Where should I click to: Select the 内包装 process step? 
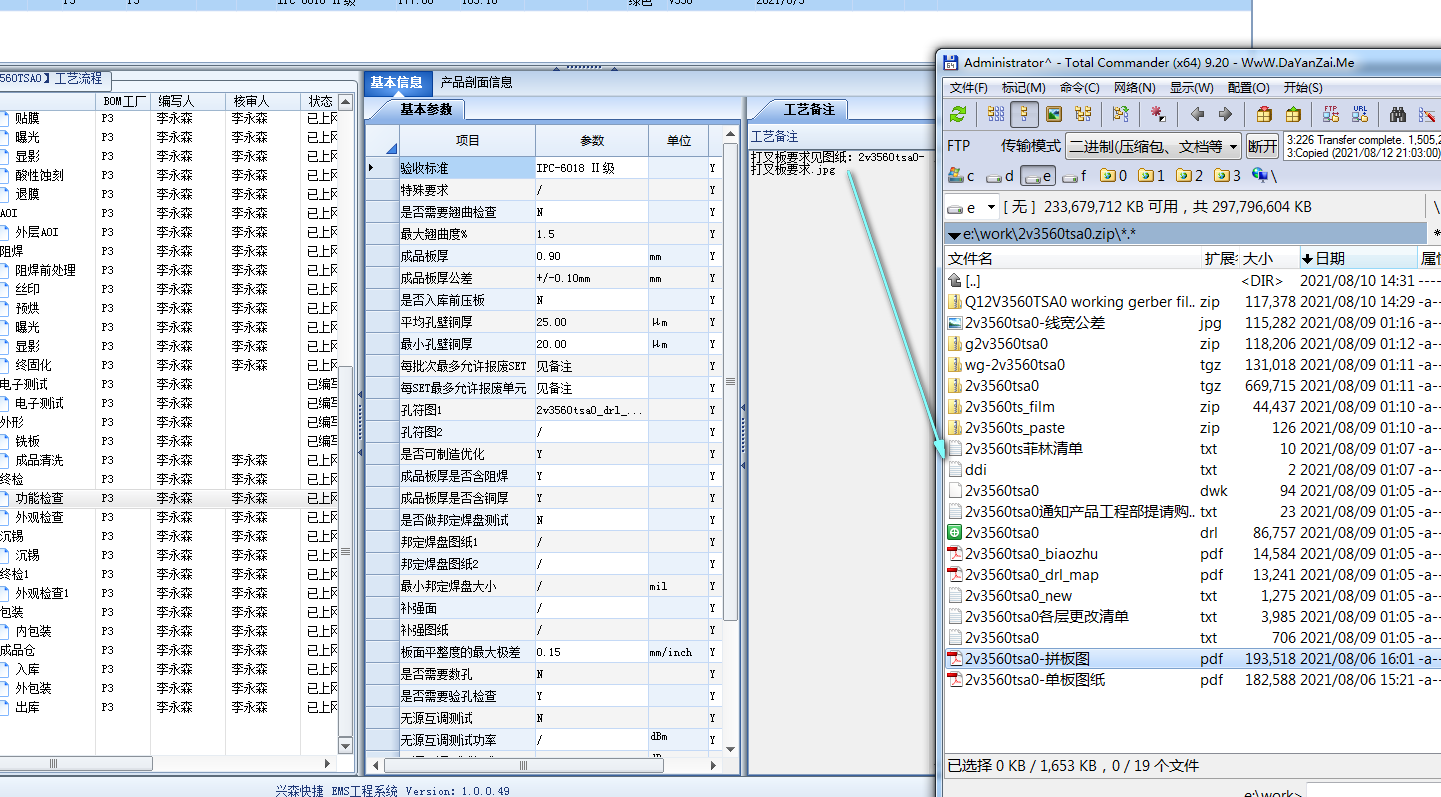33,631
